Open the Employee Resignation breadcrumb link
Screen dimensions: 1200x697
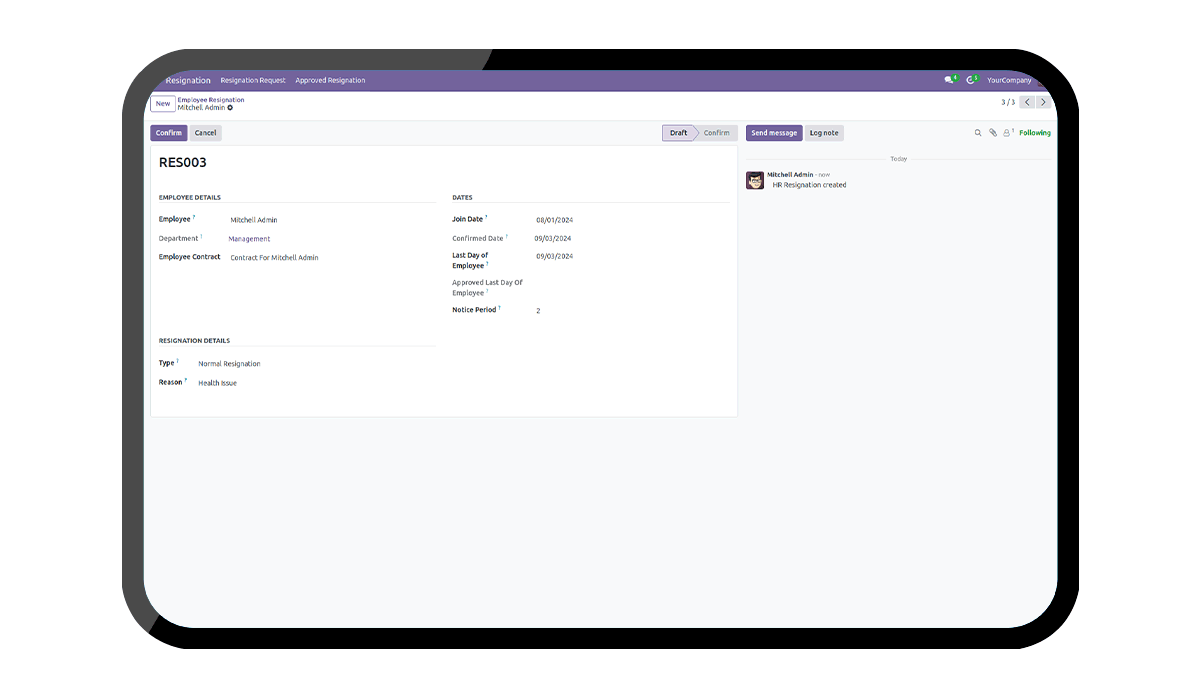[211, 100]
